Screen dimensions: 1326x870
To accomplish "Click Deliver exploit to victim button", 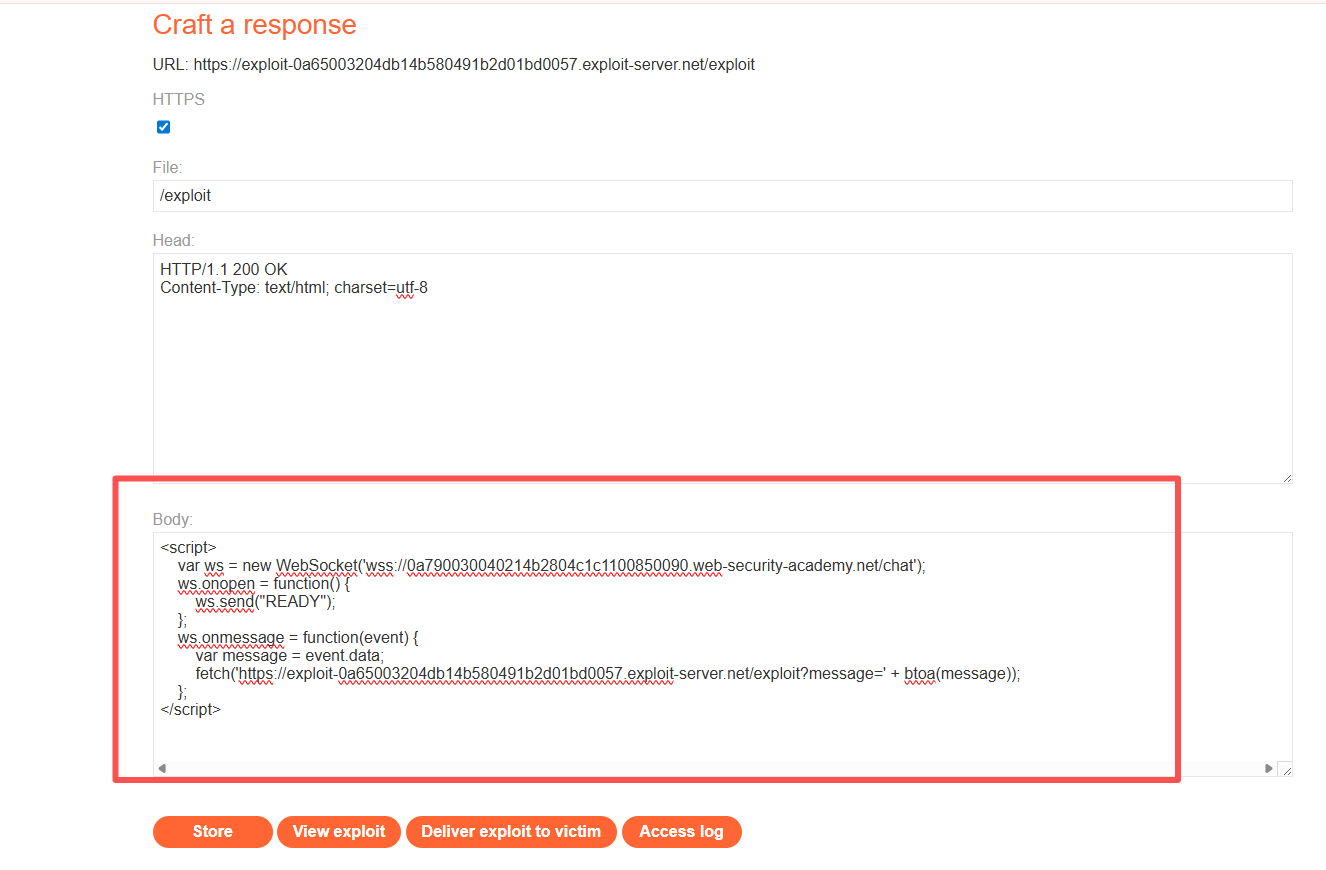I will (x=511, y=832).
